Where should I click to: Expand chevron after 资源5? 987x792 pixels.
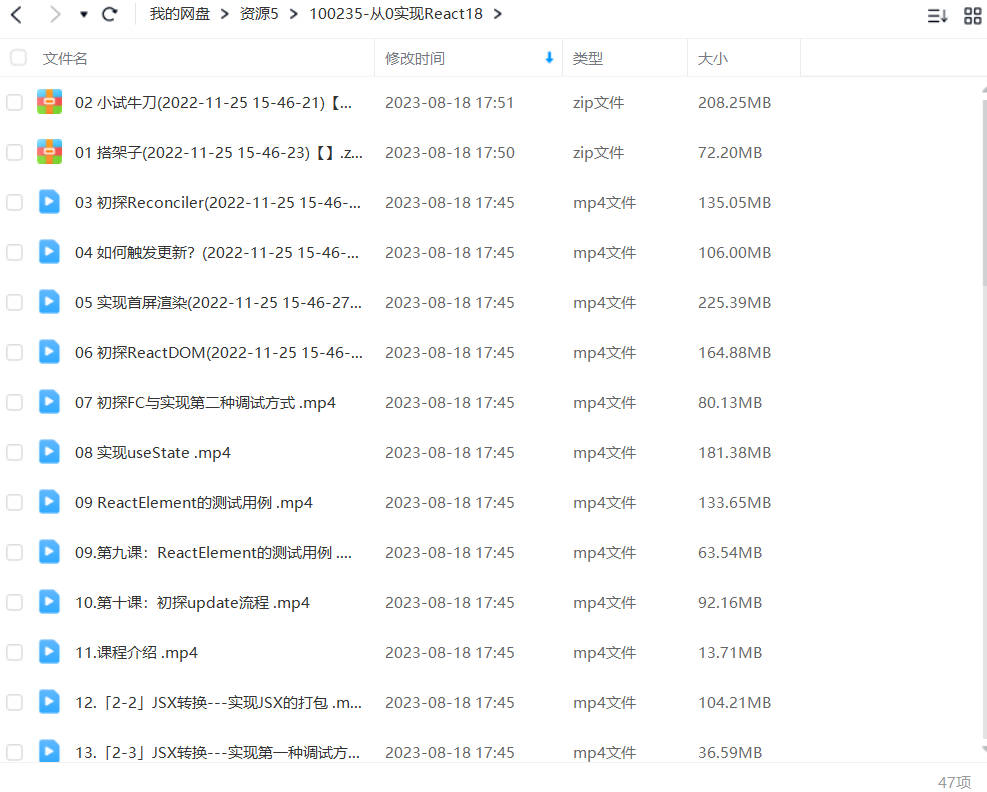(x=293, y=14)
